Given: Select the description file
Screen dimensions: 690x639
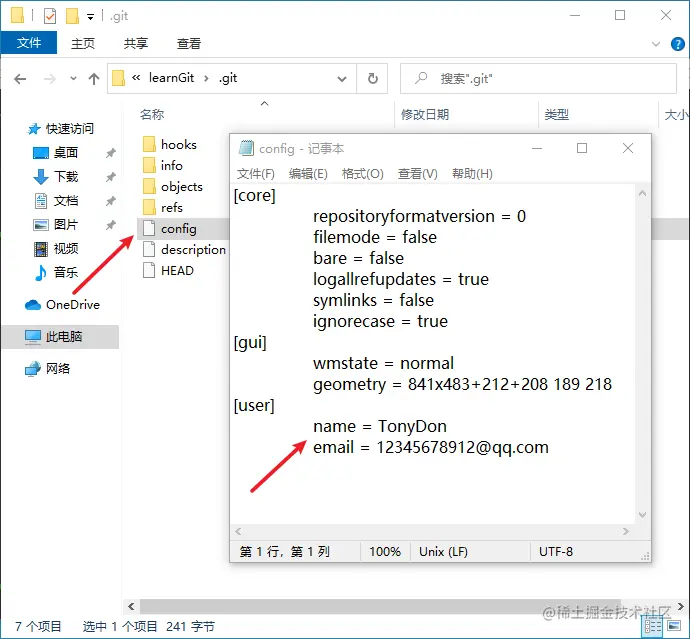Looking at the screenshot, I should 184,250.
